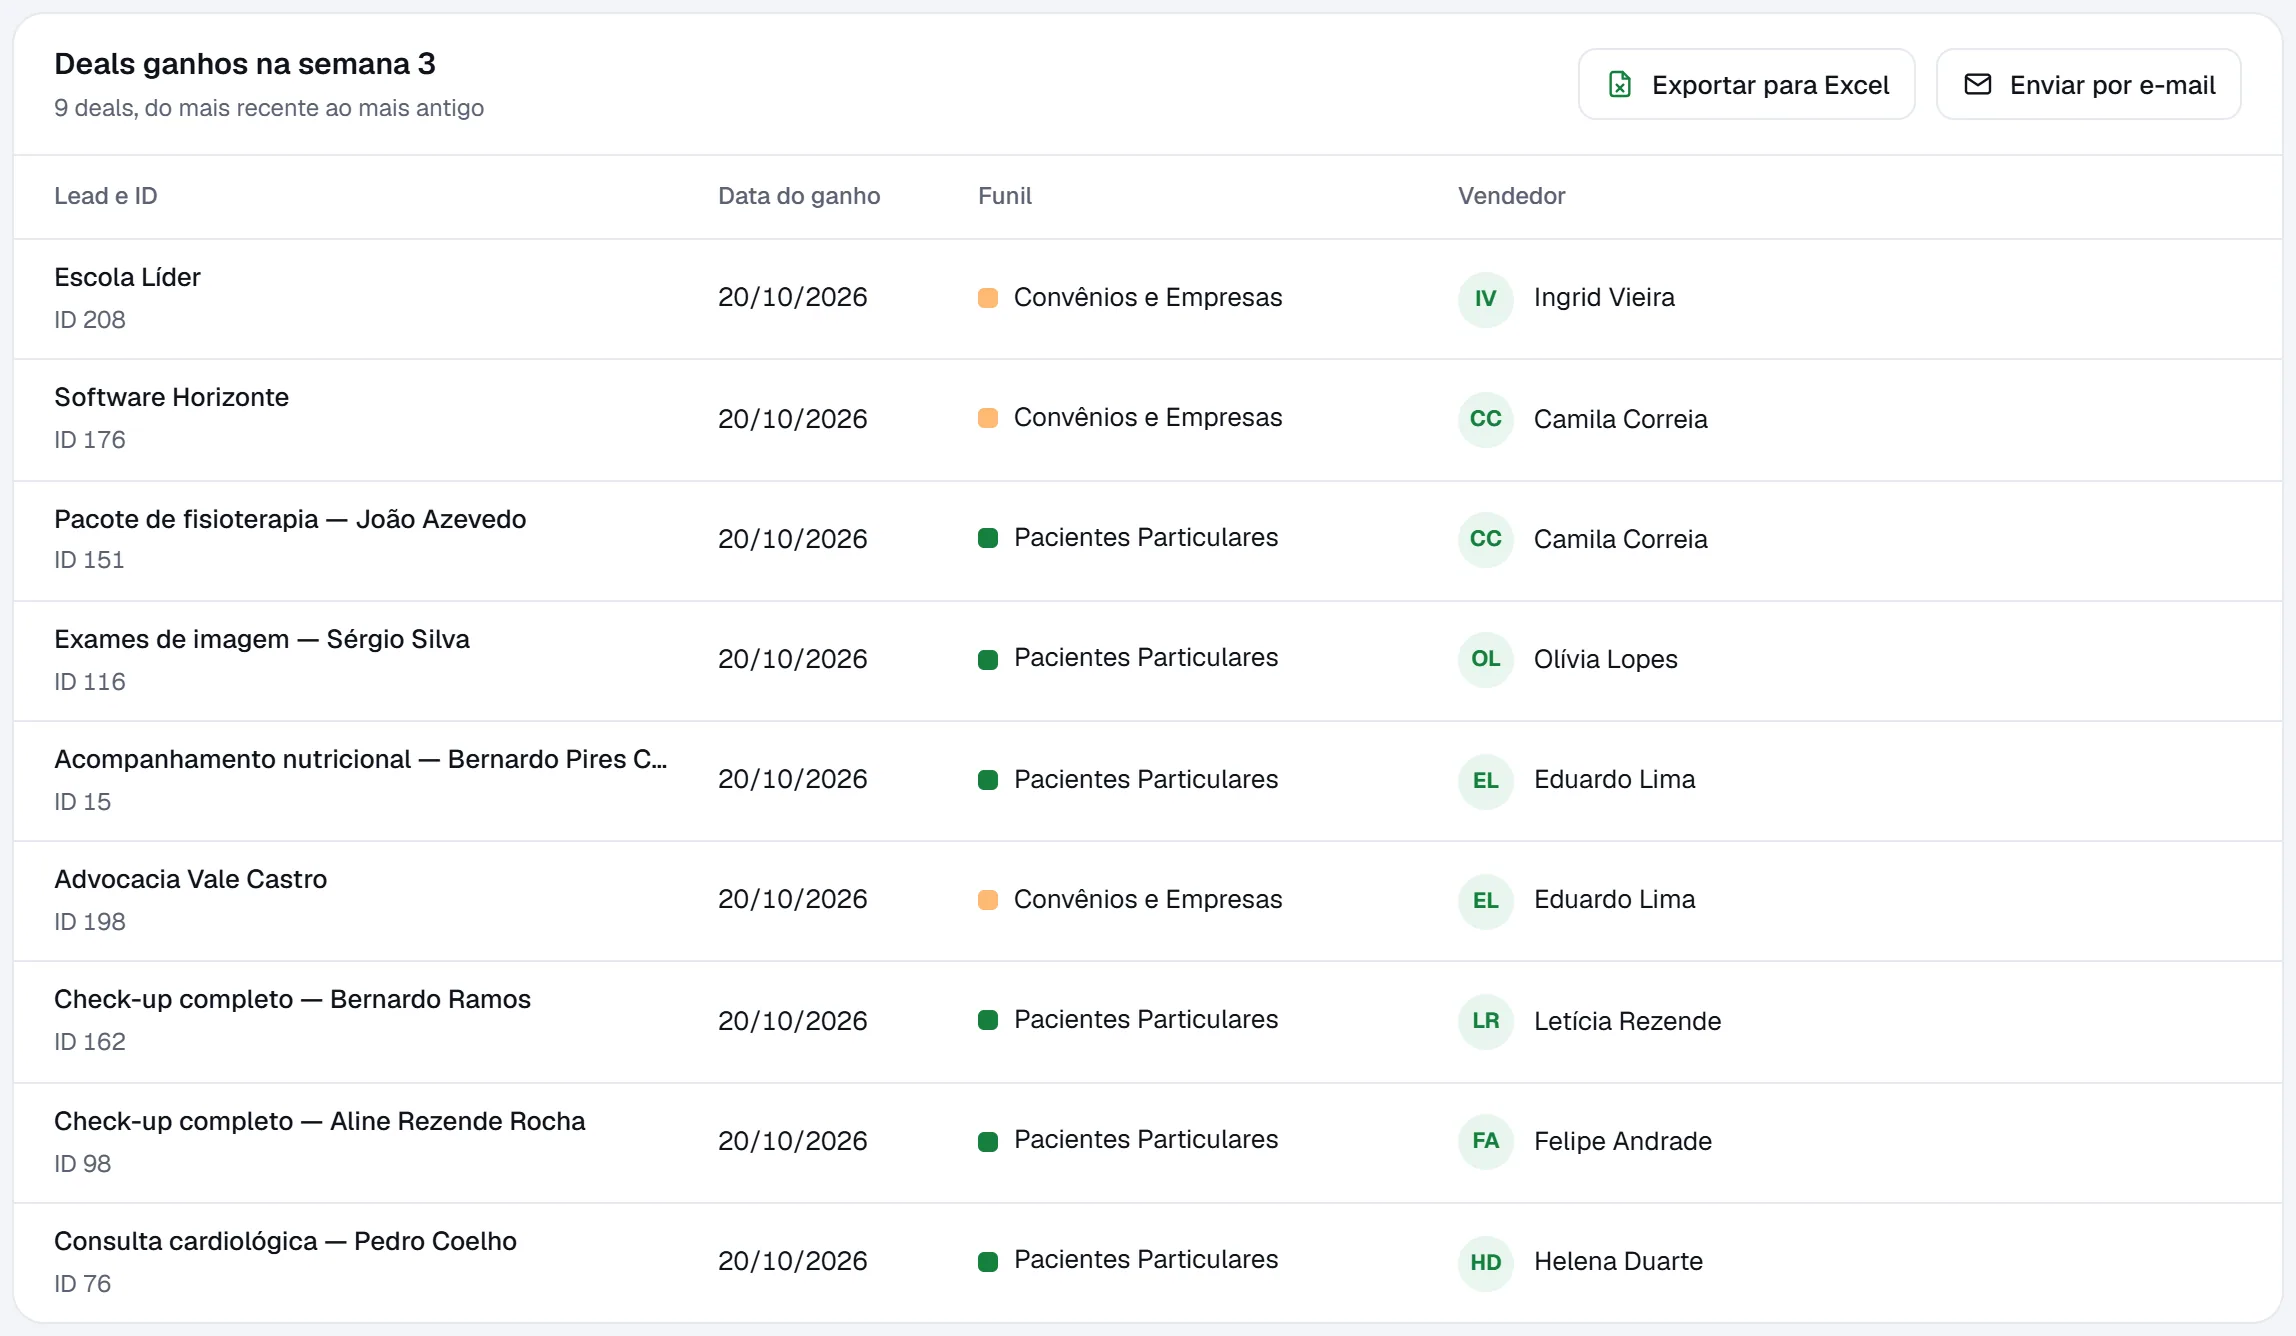The image size is (2296, 1336).
Task: Click the orange funnel dot in the Software Horizonte row
Action: [988, 418]
